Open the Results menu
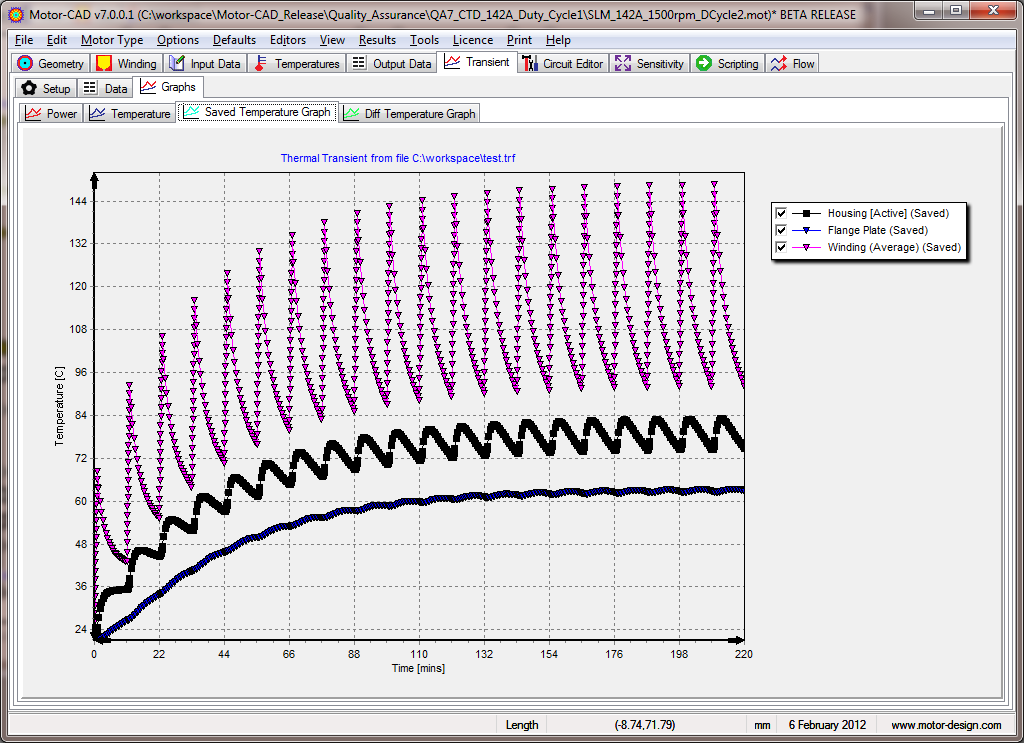 tap(377, 40)
